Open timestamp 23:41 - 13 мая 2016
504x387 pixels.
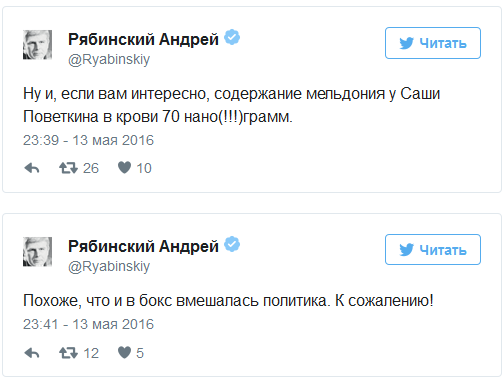(x=88, y=324)
